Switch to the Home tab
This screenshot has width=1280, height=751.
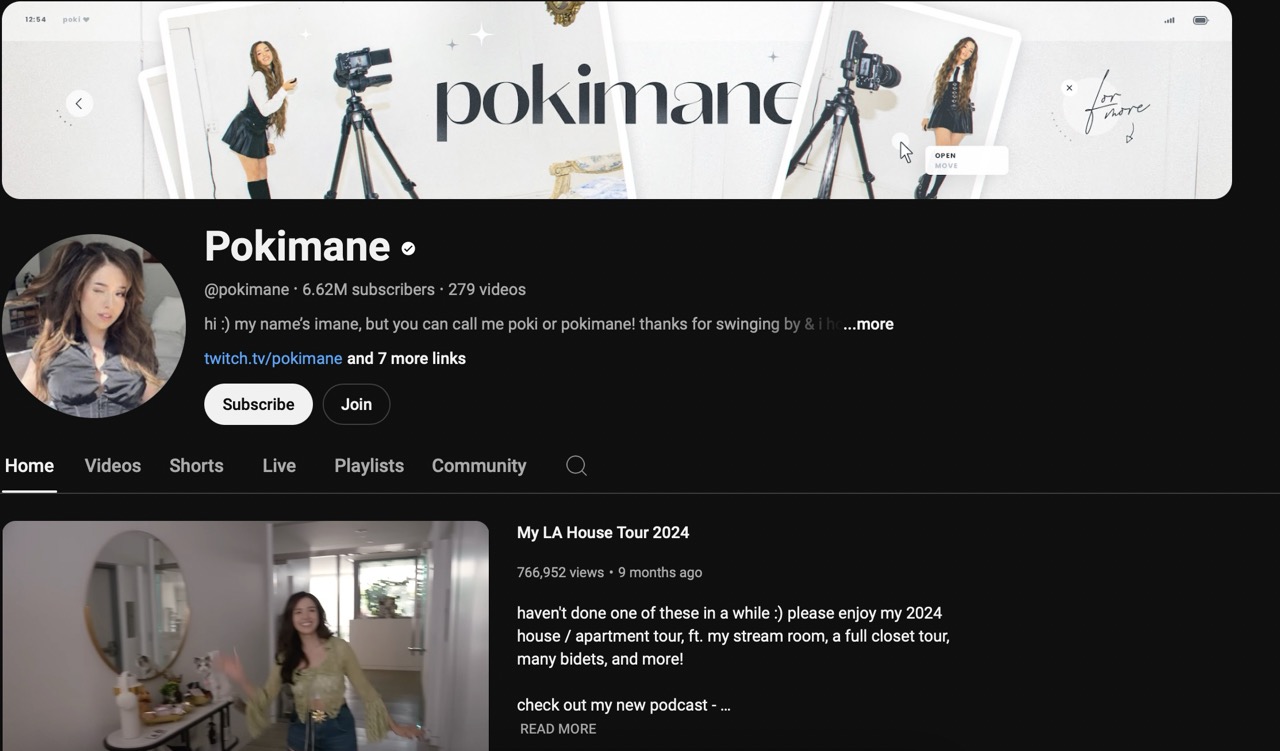(29, 465)
